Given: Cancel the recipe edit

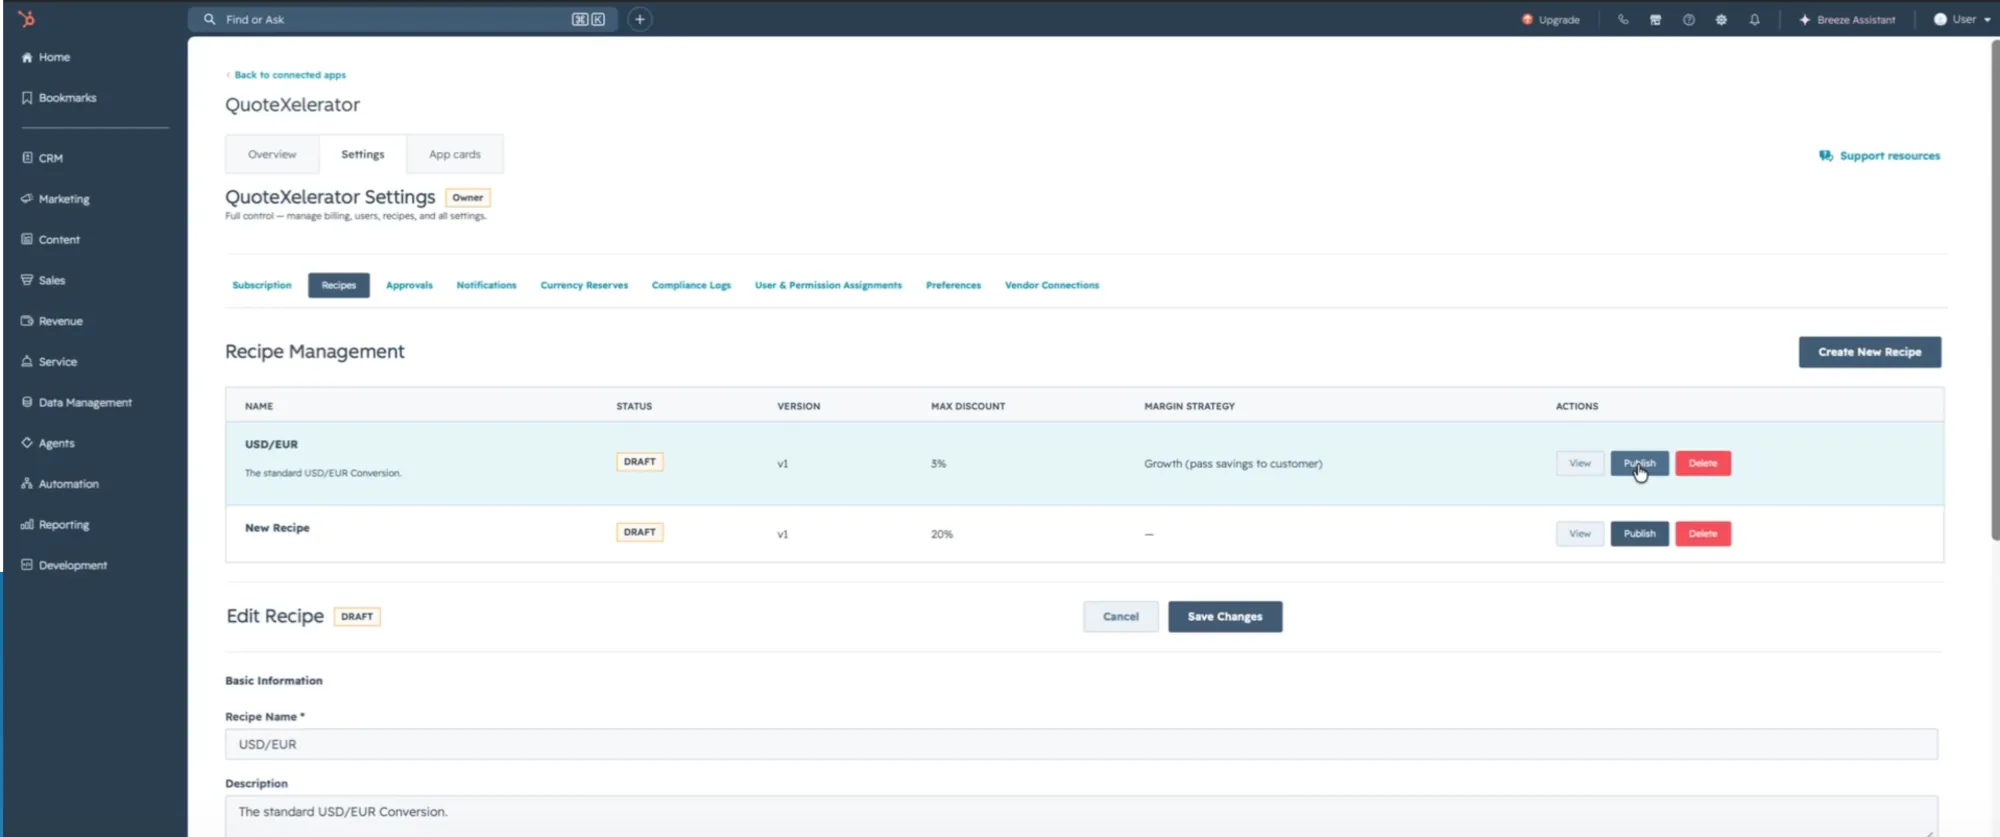Looking at the screenshot, I should [1121, 617].
